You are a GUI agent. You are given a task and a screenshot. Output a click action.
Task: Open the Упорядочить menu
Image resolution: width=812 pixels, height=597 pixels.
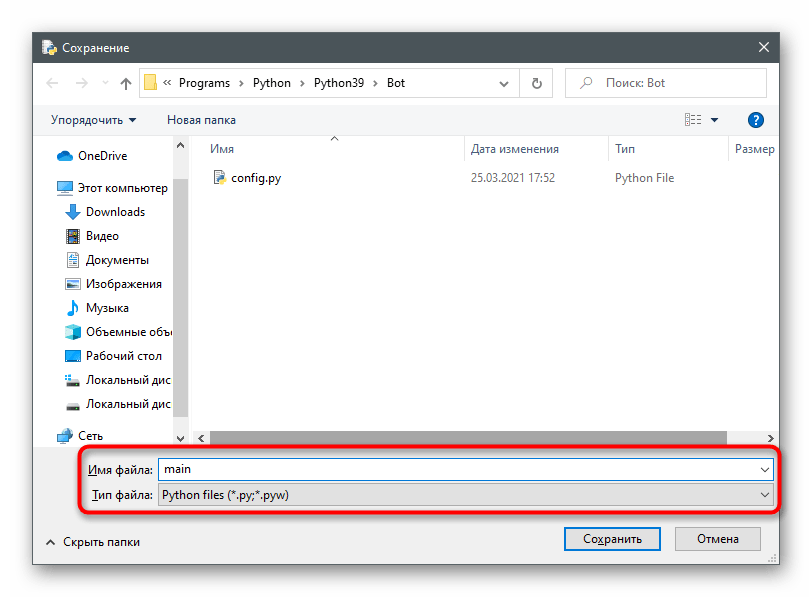[x=94, y=120]
